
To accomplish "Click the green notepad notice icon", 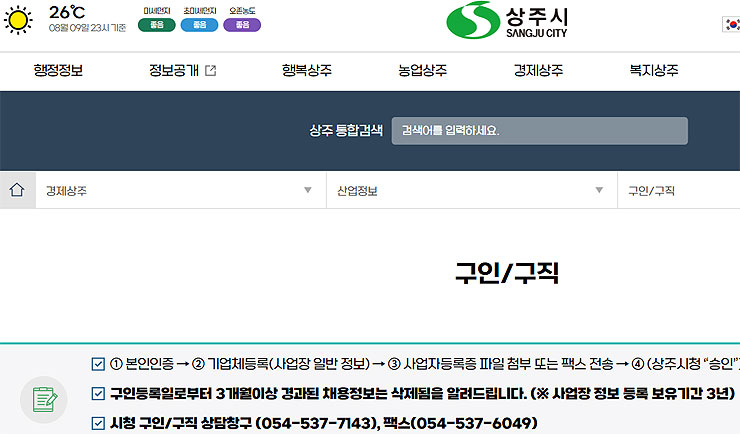I will coord(44,399).
